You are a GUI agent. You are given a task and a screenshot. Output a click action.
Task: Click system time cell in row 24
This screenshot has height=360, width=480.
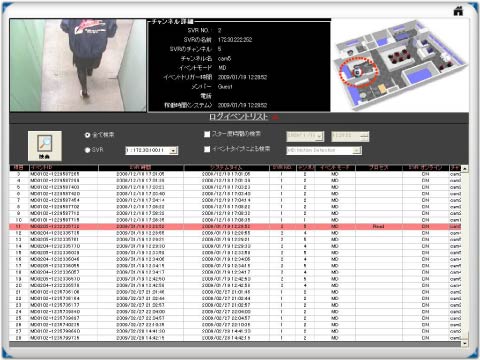[226, 312]
